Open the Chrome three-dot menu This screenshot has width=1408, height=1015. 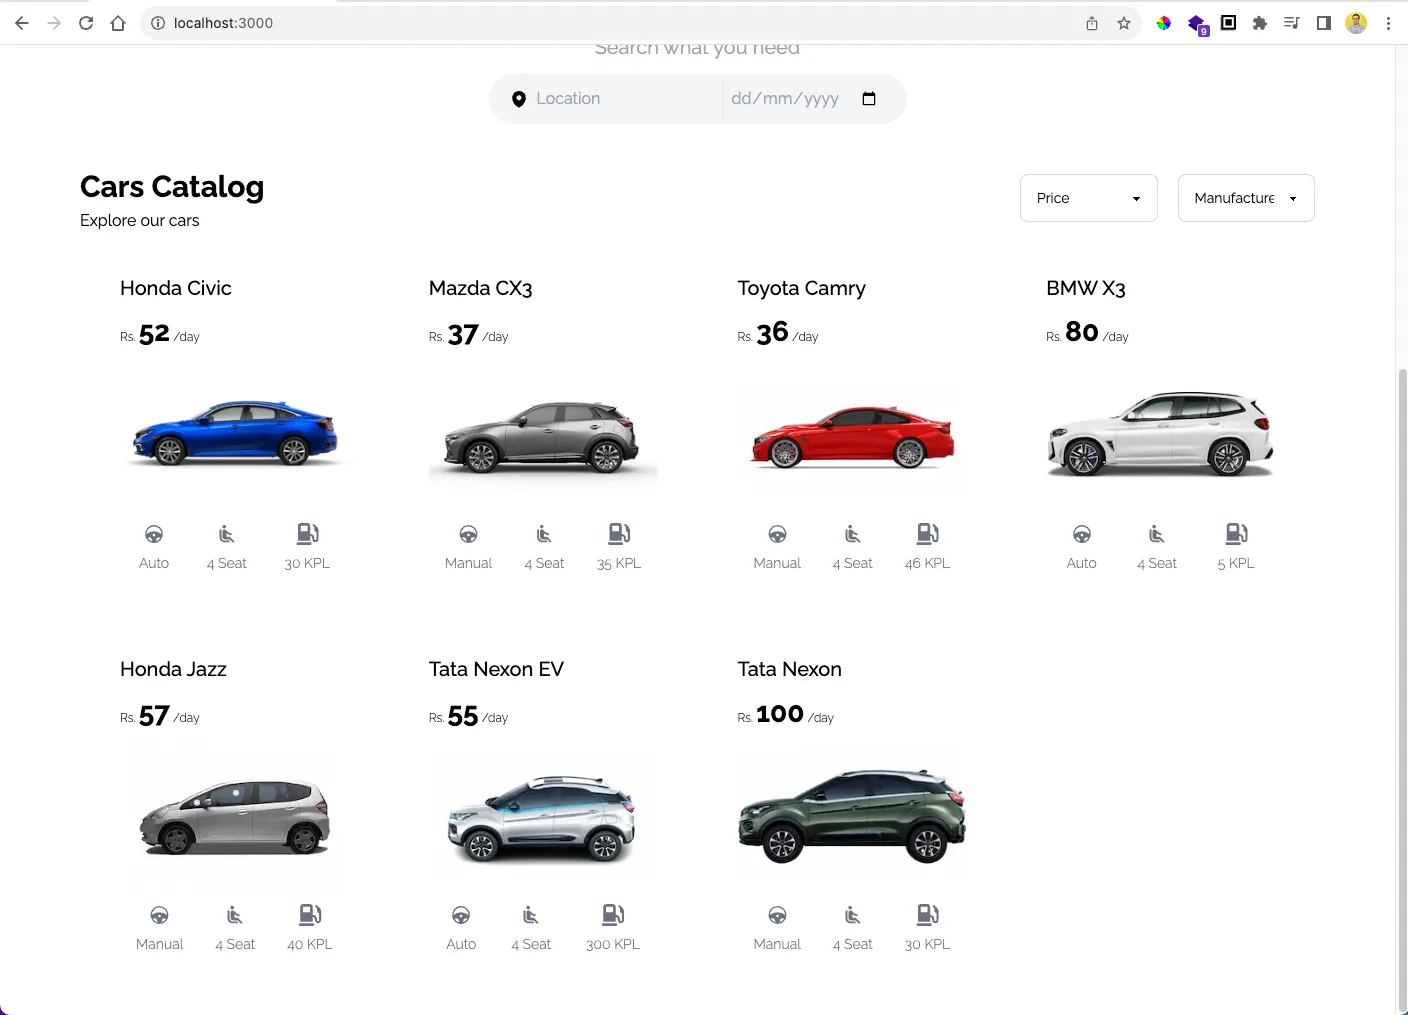click(1388, 23)
